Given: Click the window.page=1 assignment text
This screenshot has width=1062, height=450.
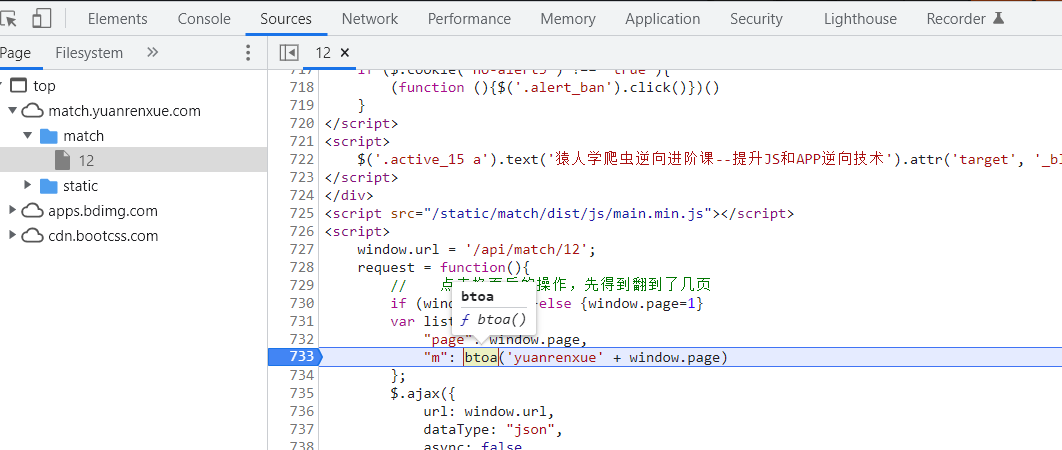Looking at the screenshot, I should [643, 303].
